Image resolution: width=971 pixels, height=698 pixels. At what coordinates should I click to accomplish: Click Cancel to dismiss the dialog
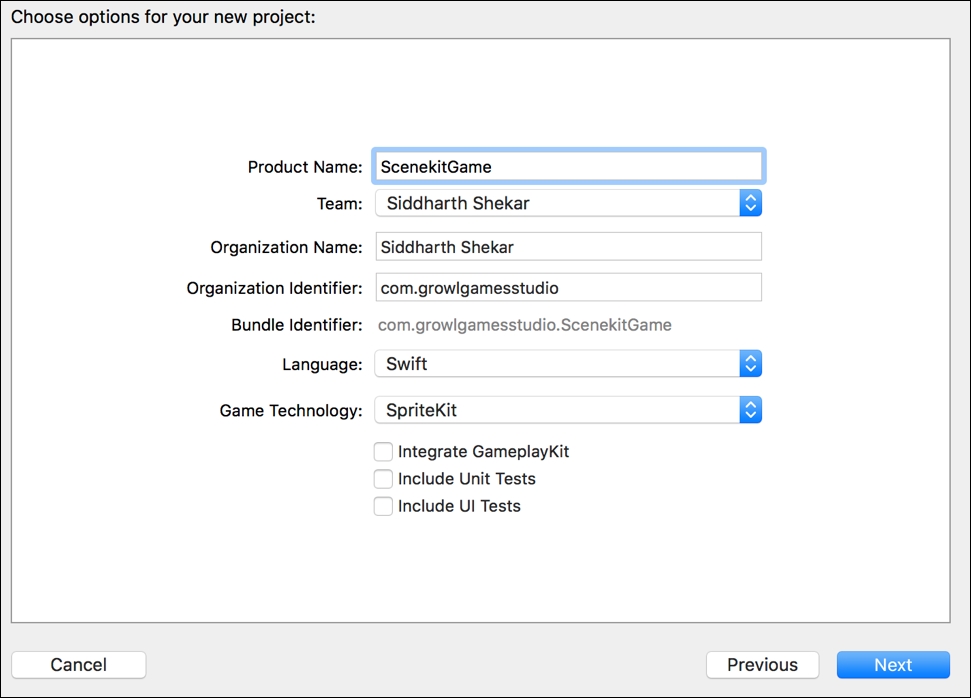pos(79,665)
